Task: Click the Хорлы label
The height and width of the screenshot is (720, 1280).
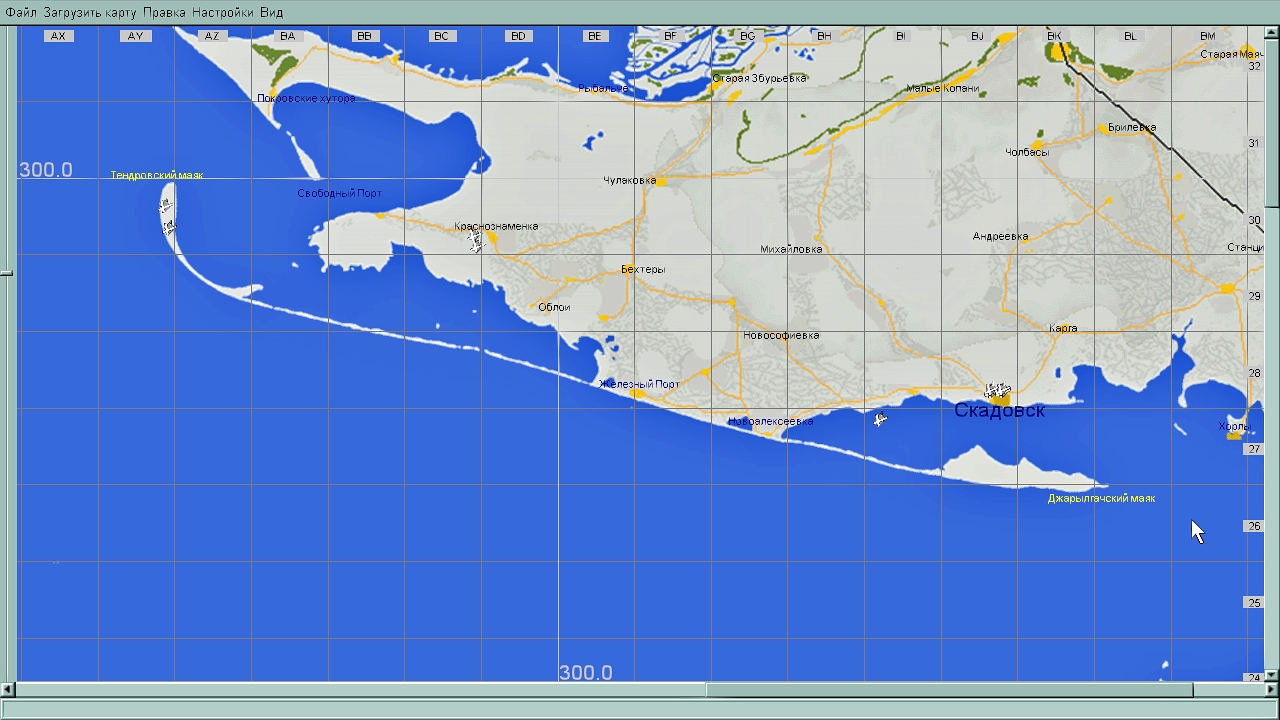Action: (1234, 426)
